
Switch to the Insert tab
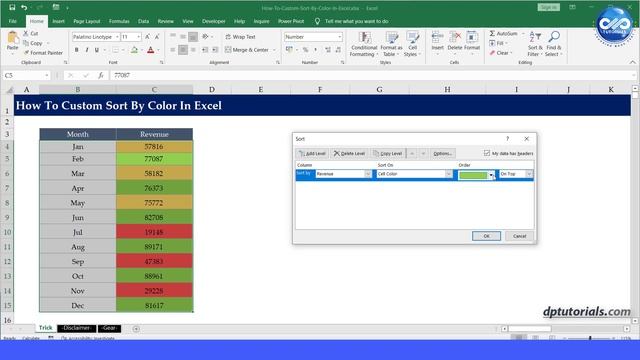point(58,21)
